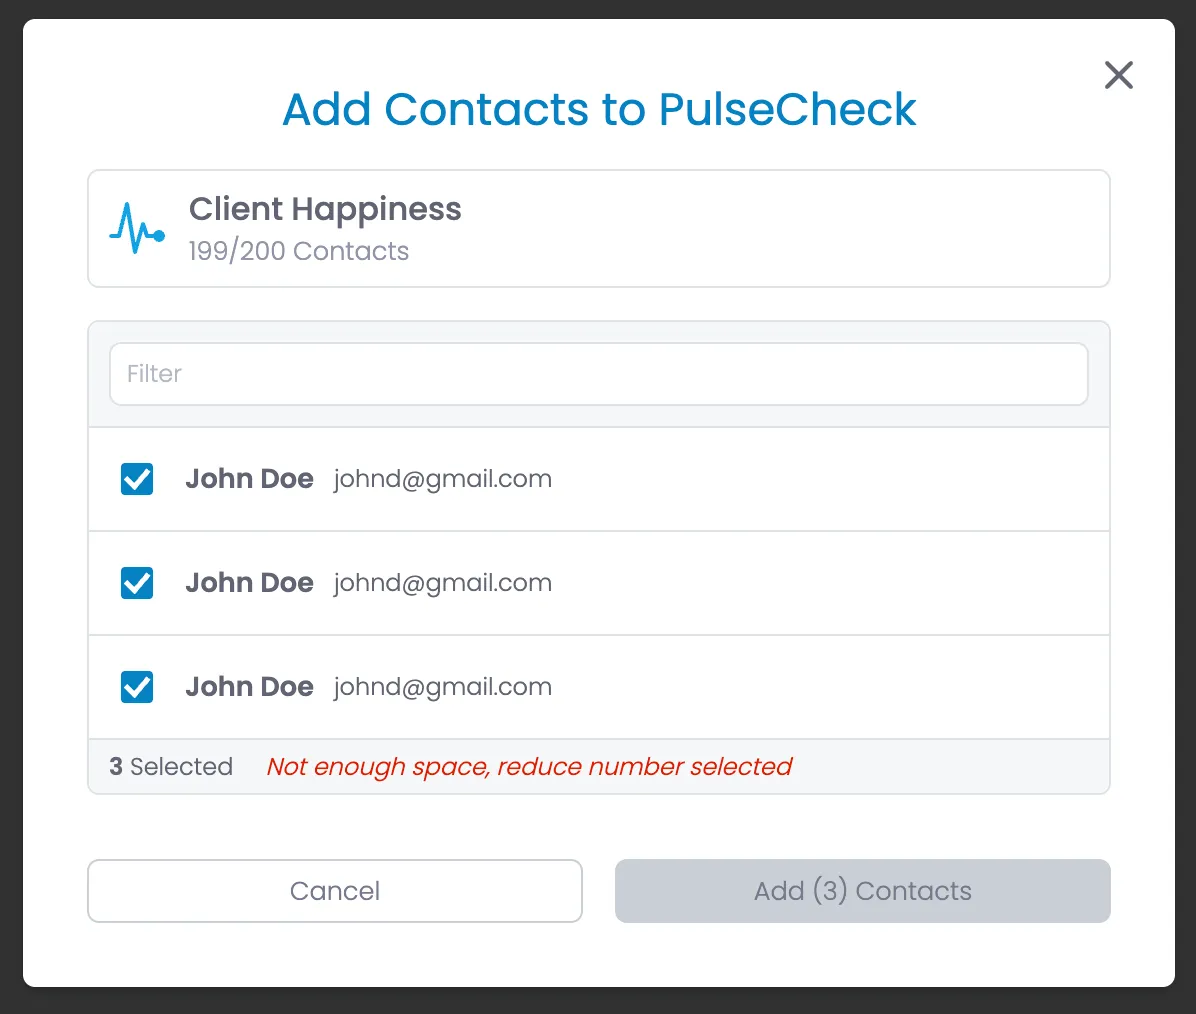Click the John Doe name in third row
This screenshot has width=1196, height=1014.
pyautogui.click(x=249, y=687)
